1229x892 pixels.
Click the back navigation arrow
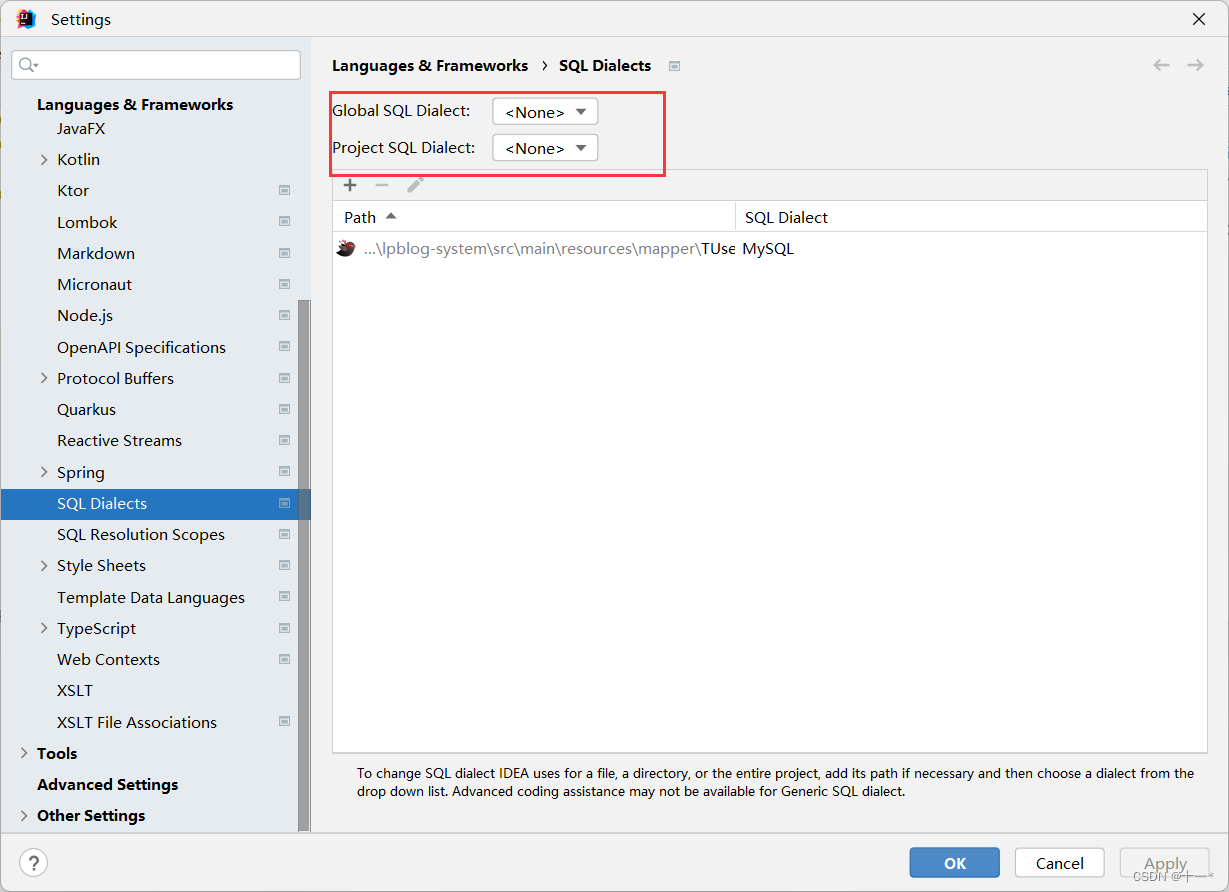[1161, 65]
